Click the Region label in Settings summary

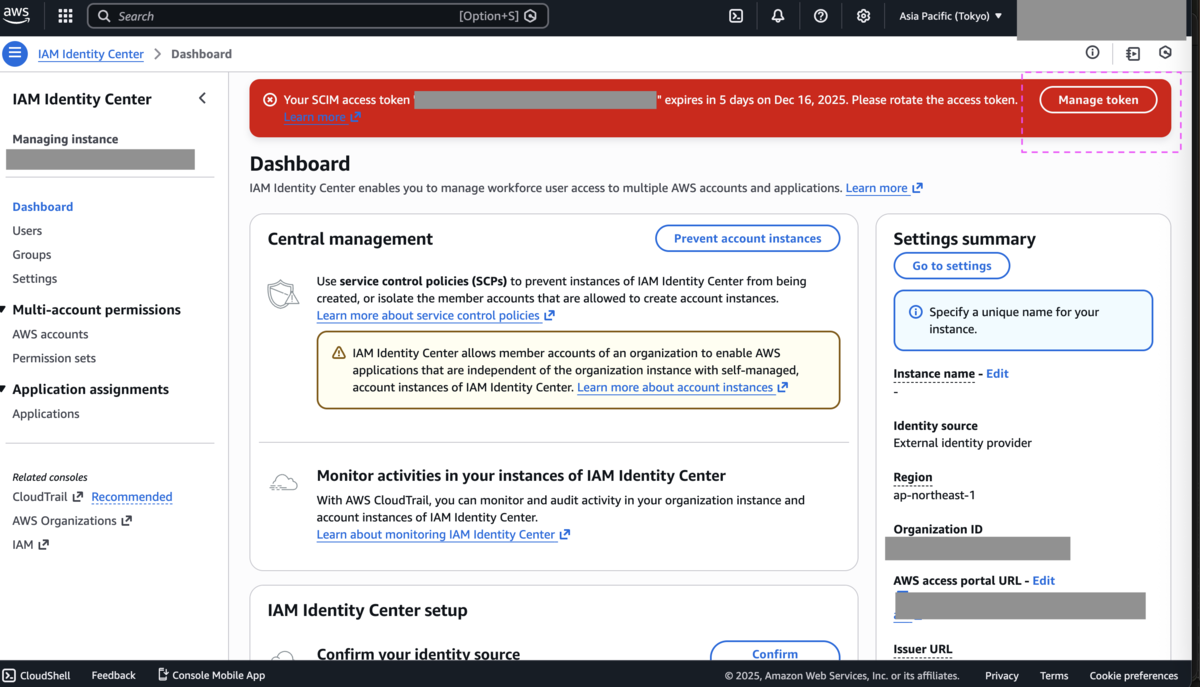(913, 478)
